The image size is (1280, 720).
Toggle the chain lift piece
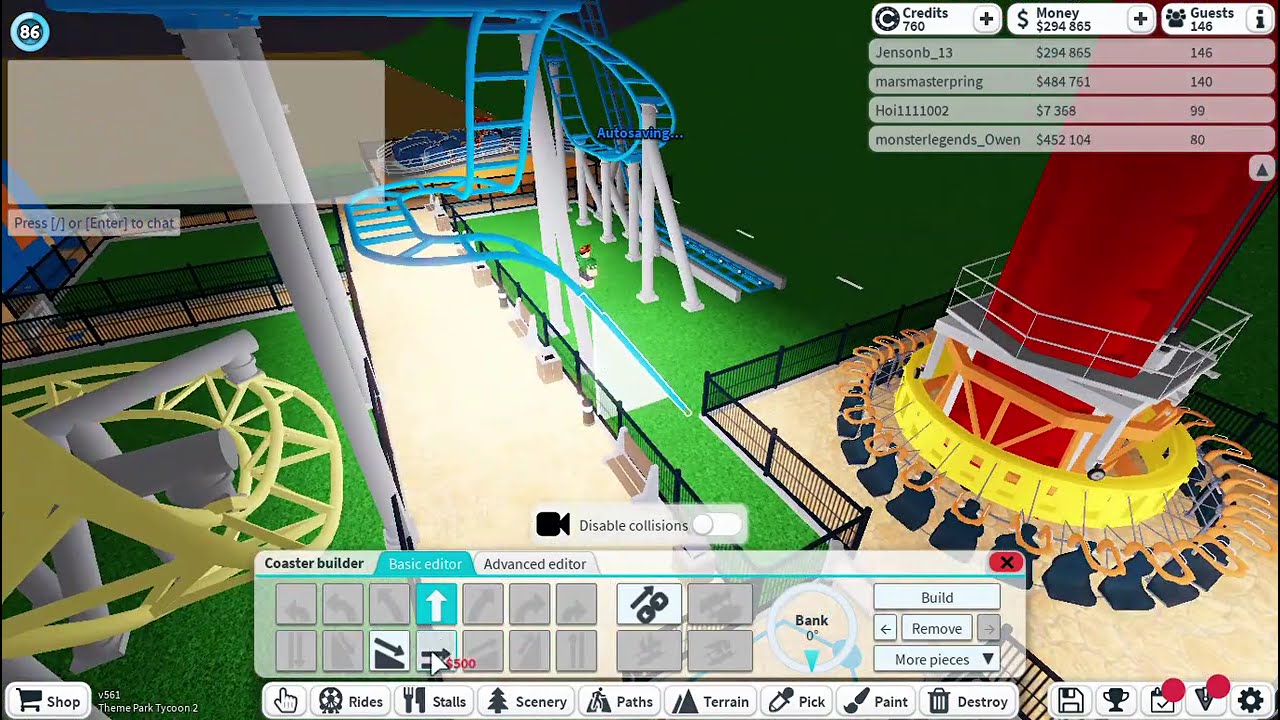coord(649,604)
